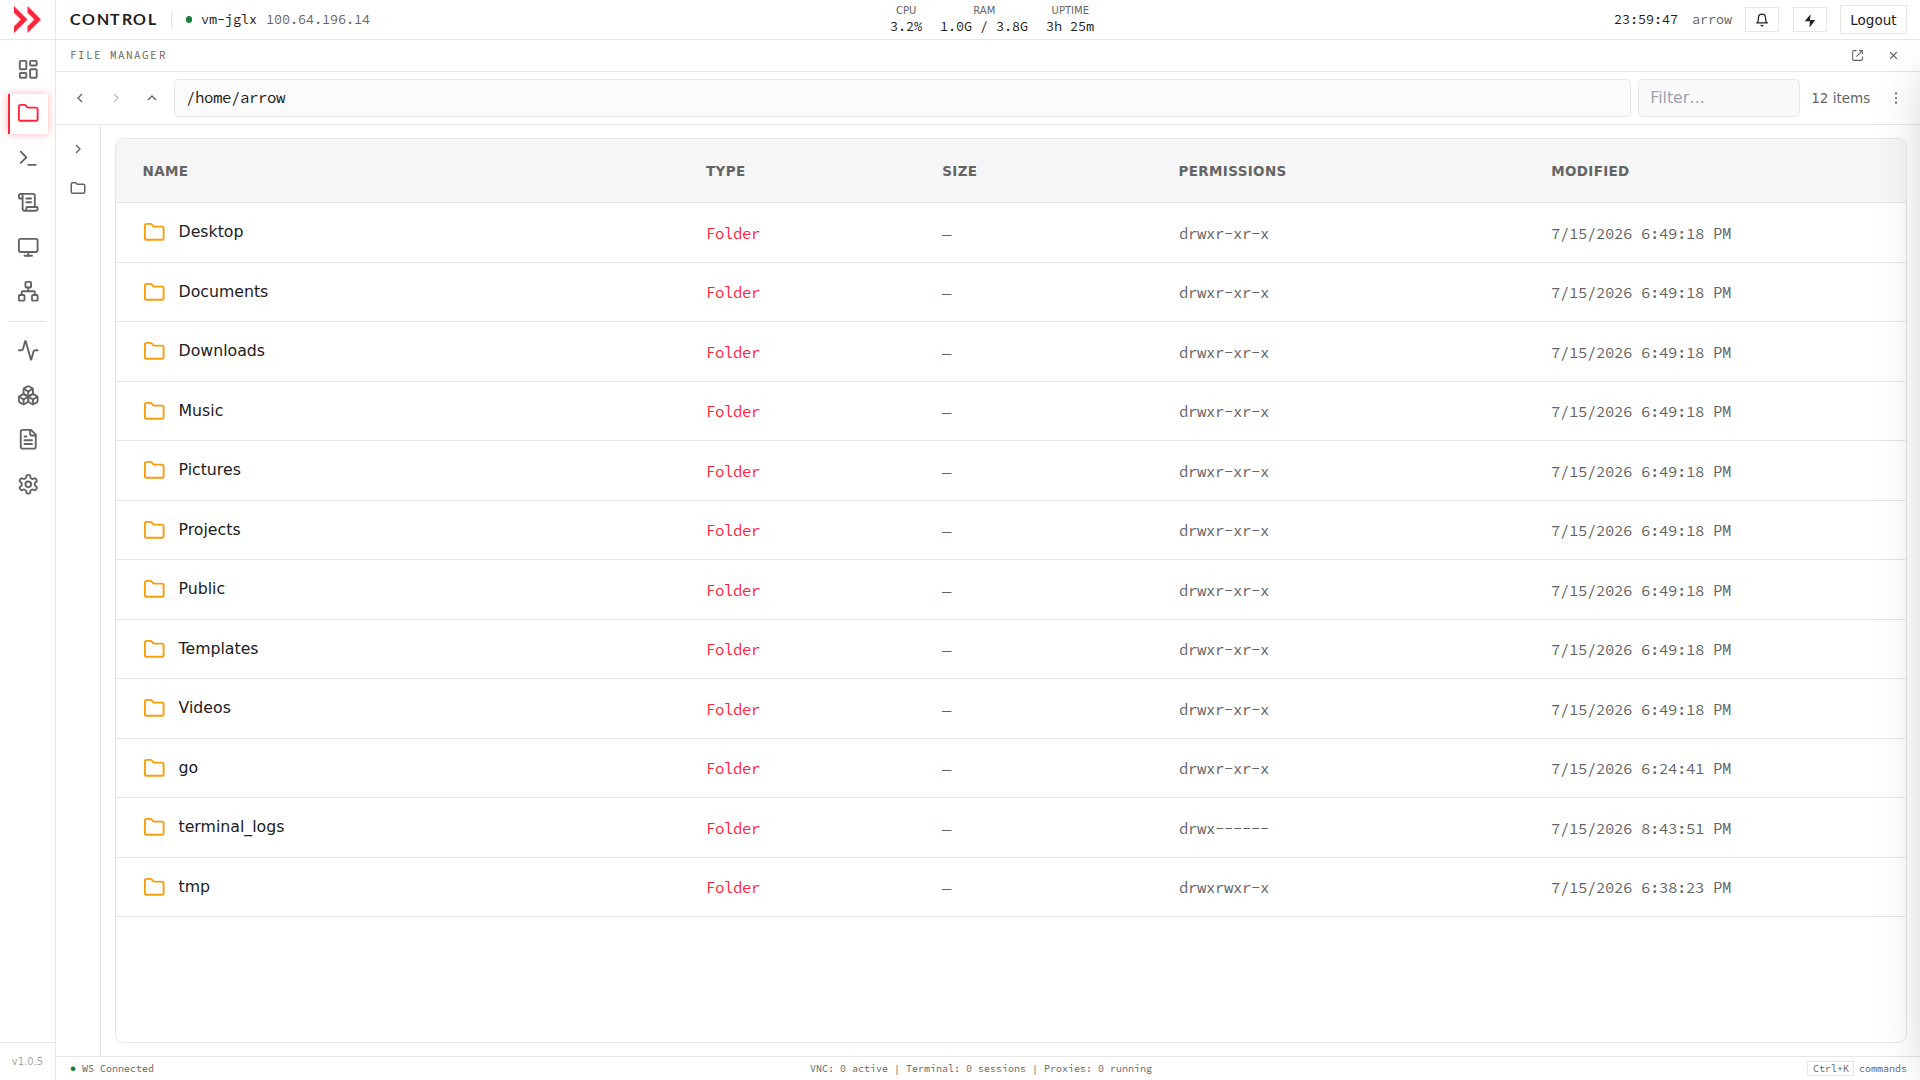
Task: Click the Downloads folder icon
Action: point(154,351)
